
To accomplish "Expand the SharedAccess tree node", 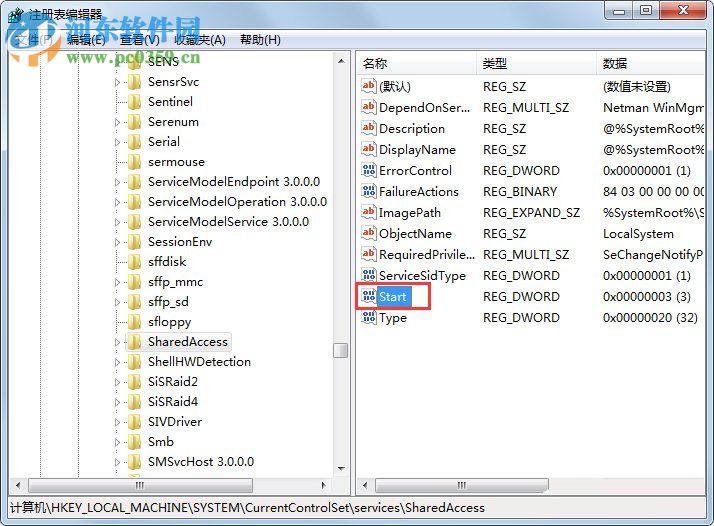I will tap(117, 342).
